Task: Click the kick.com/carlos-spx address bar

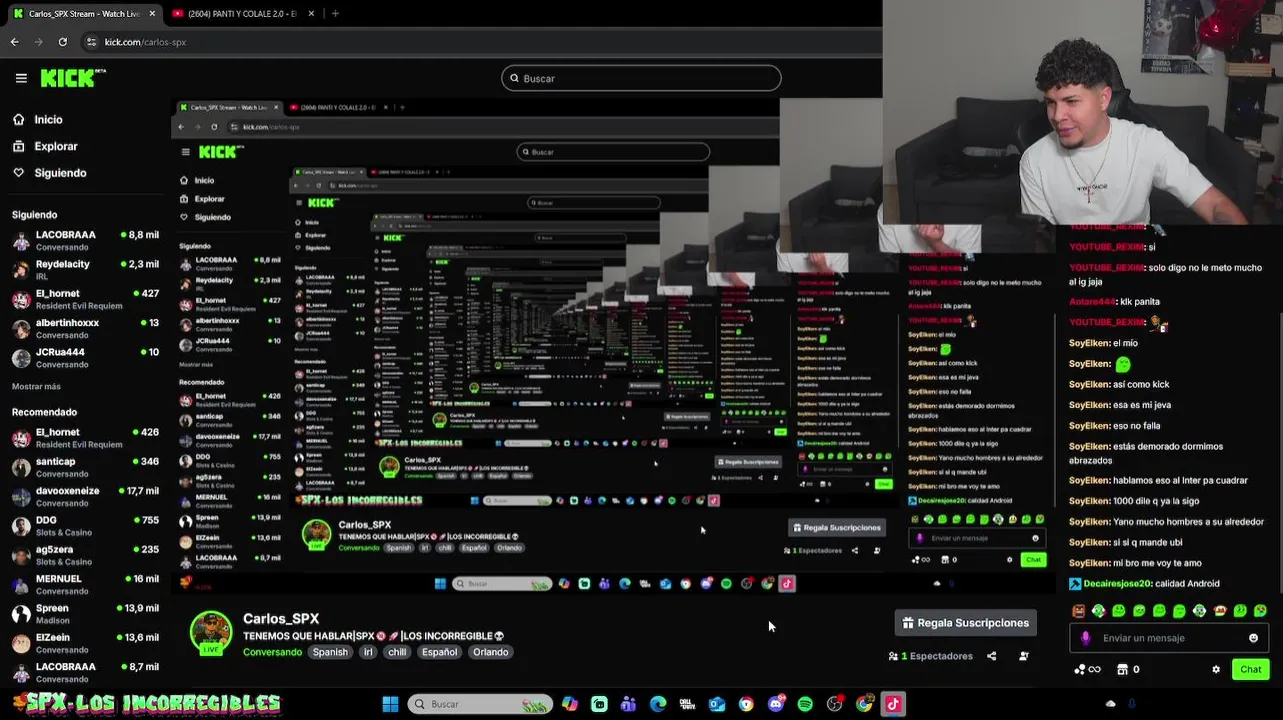Action: (145, 42)
